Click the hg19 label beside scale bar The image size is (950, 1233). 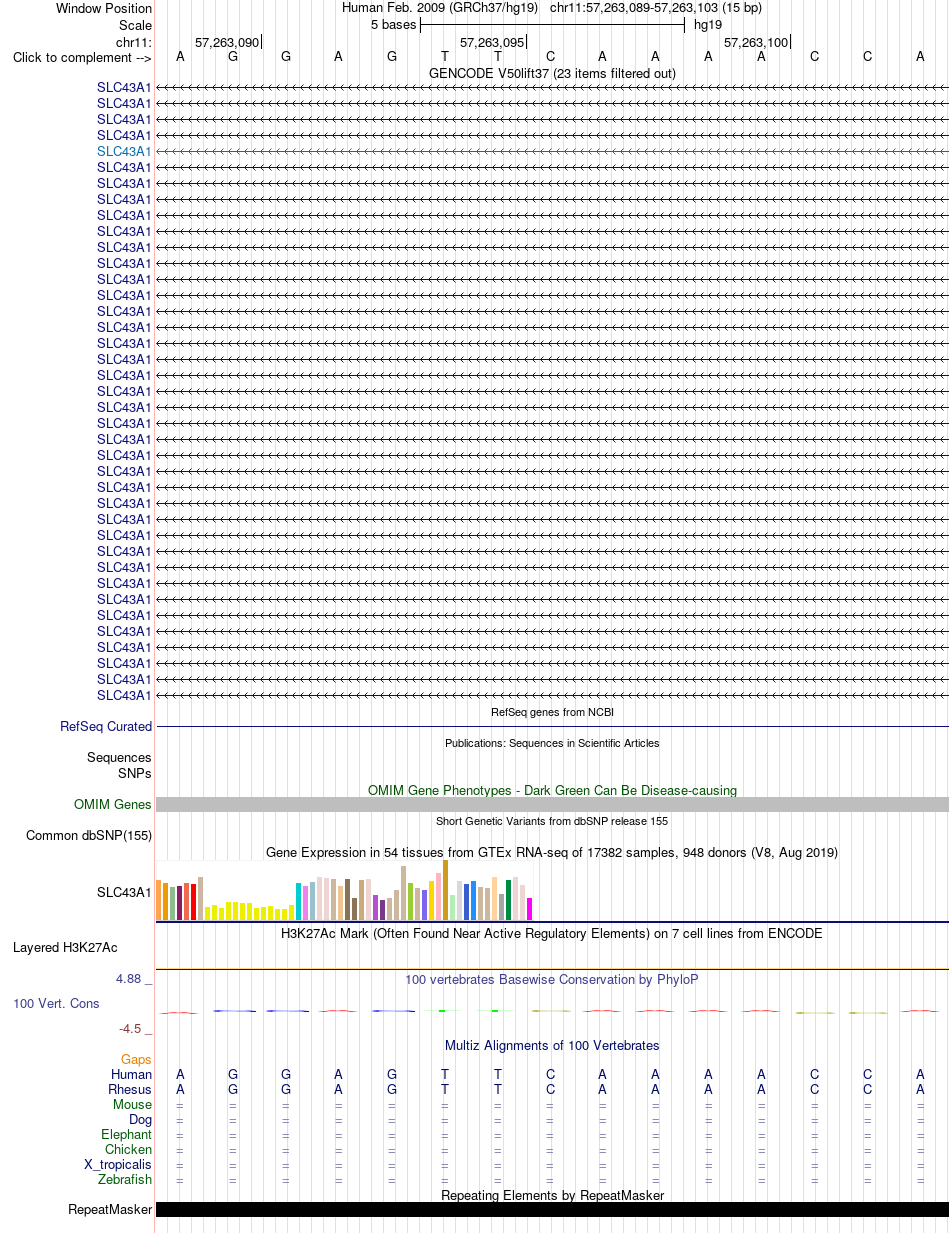pyautogui.click(x=708, y=24)
